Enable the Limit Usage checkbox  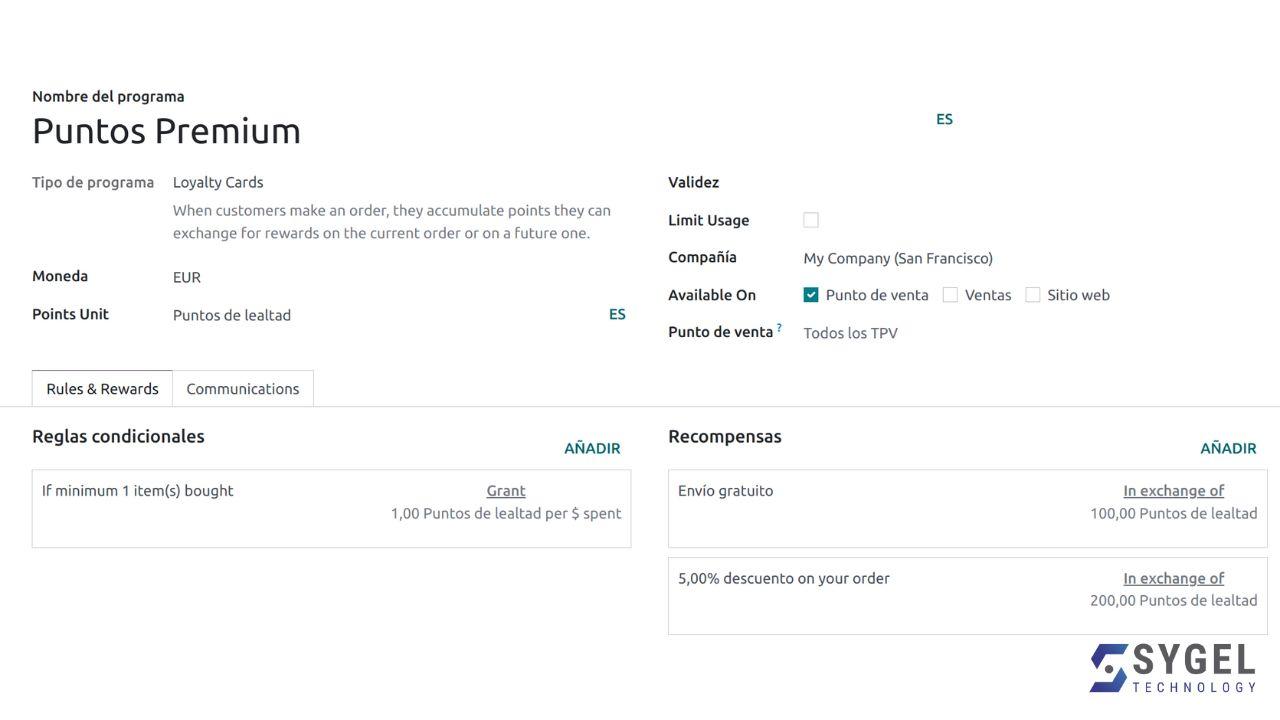811,220
